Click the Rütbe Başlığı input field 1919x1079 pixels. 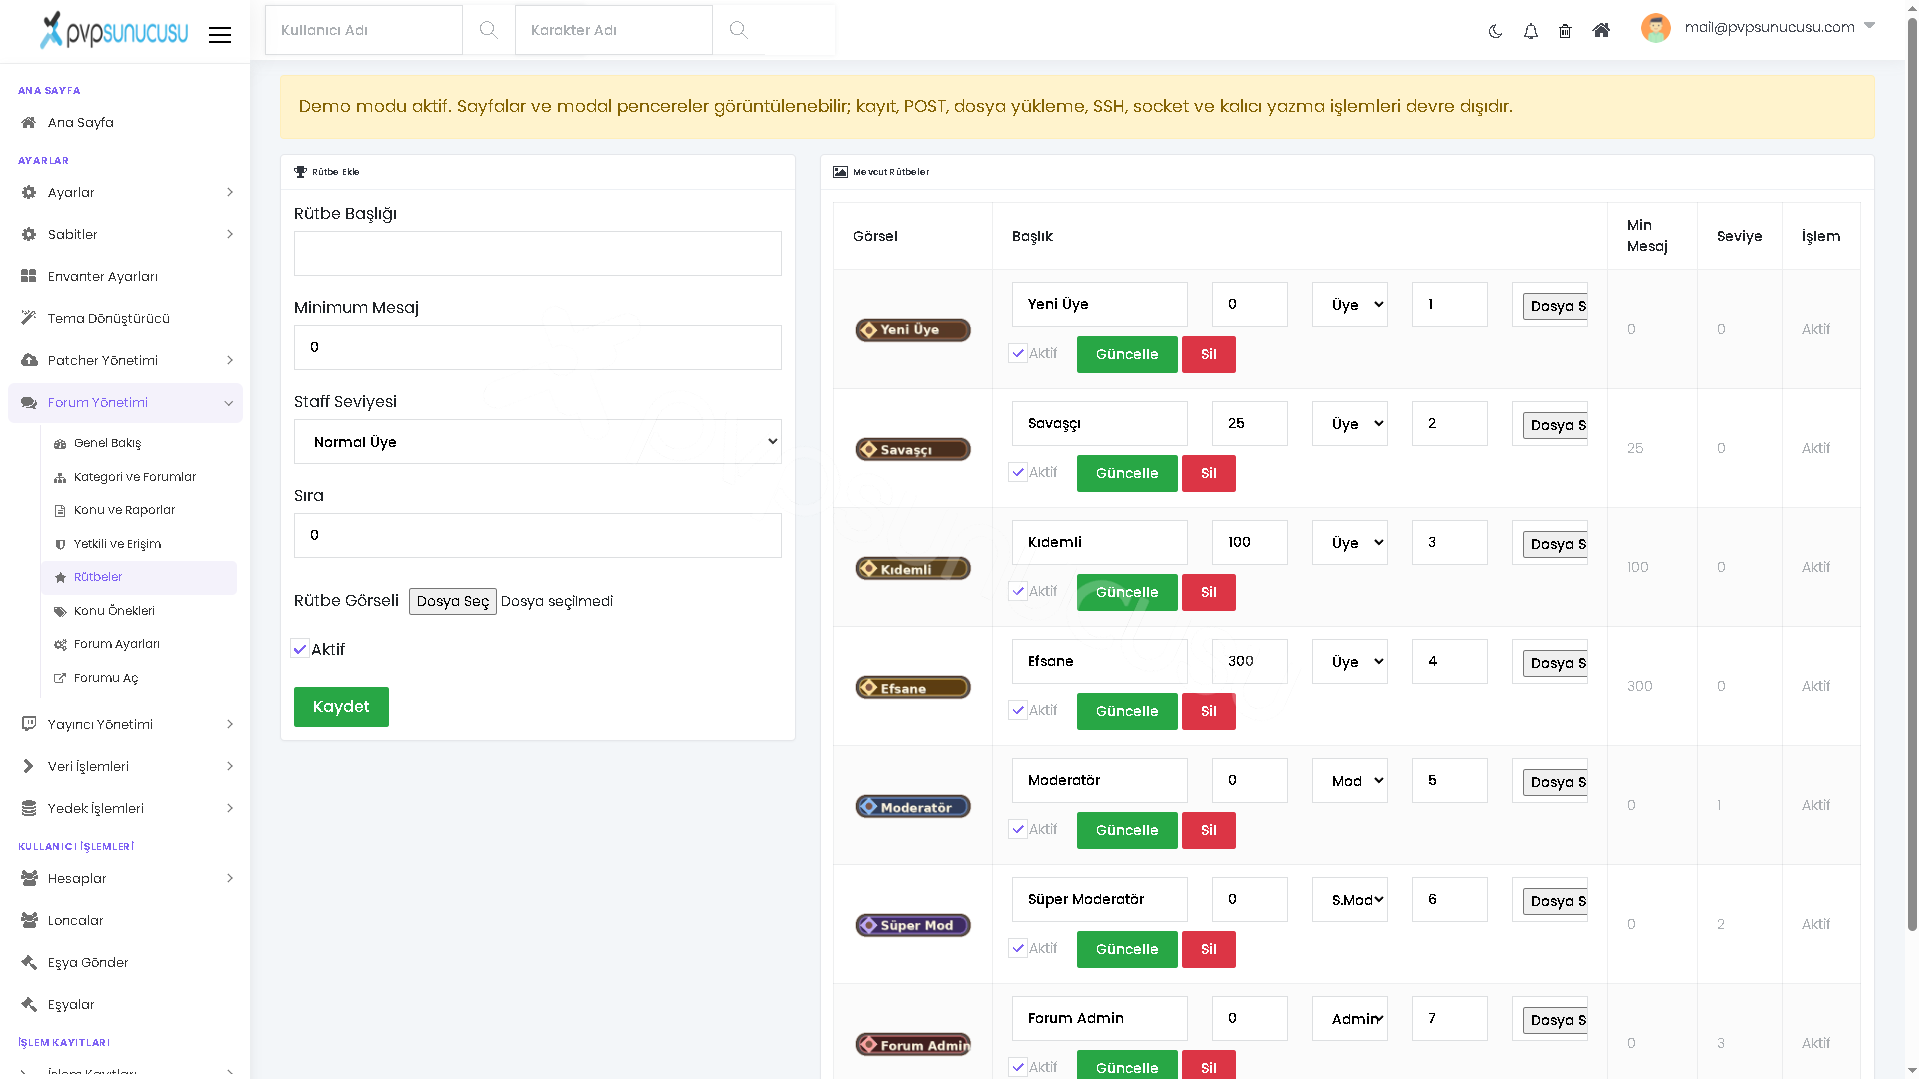click(538, 253)
